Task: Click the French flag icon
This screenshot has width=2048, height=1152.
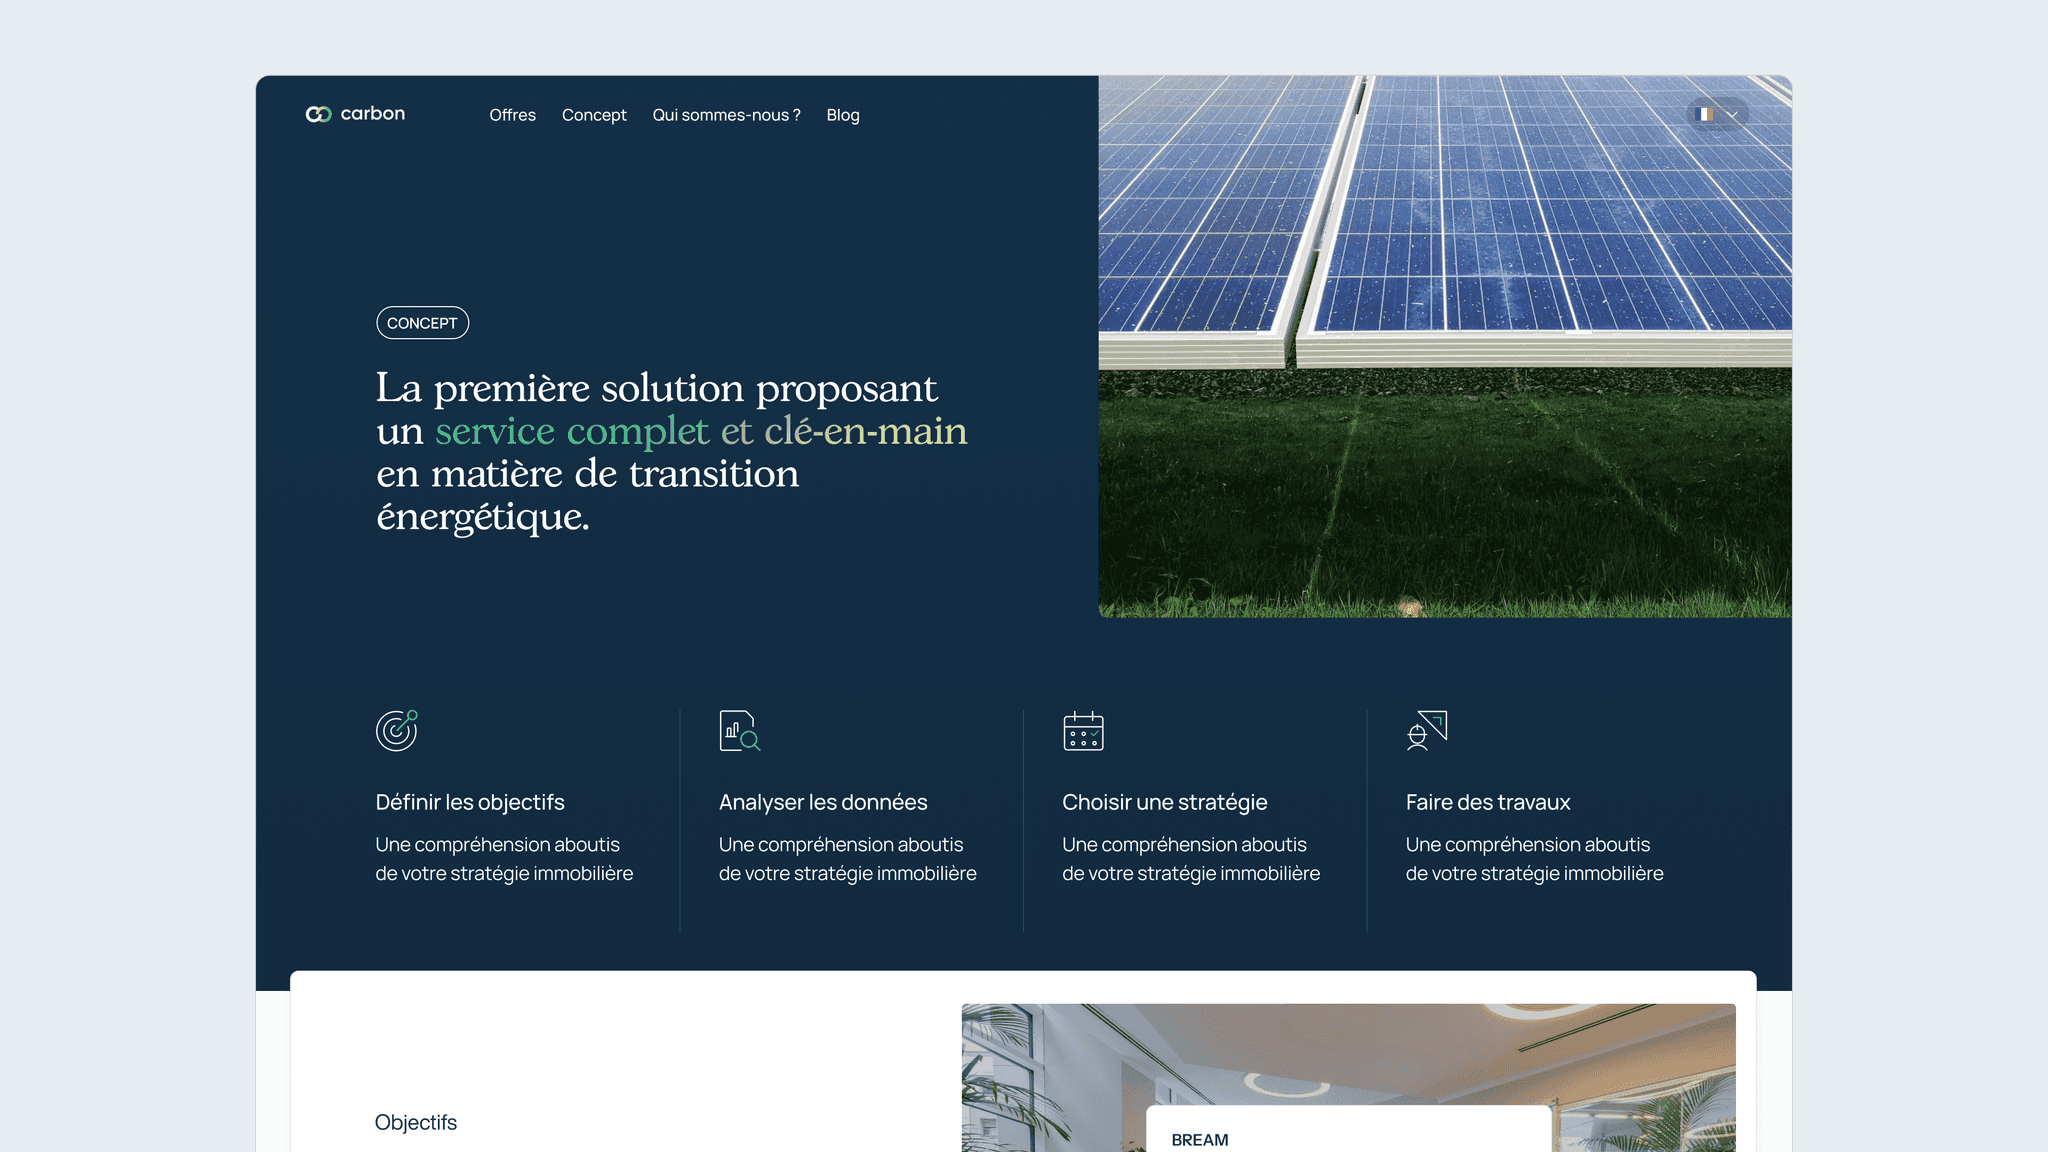Action: tap(1706, 114)
